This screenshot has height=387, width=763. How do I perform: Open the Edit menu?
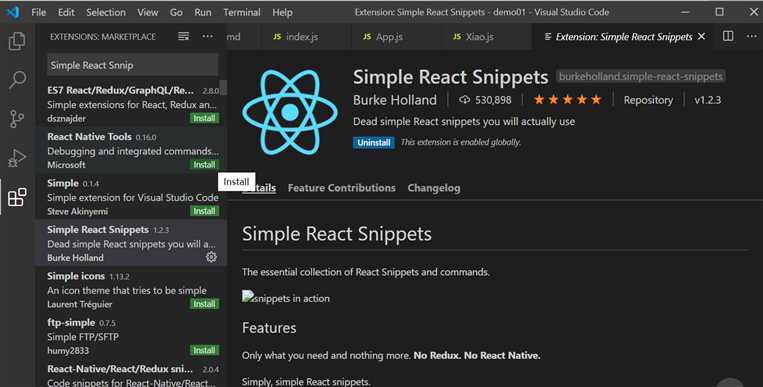tap(66, 12)
